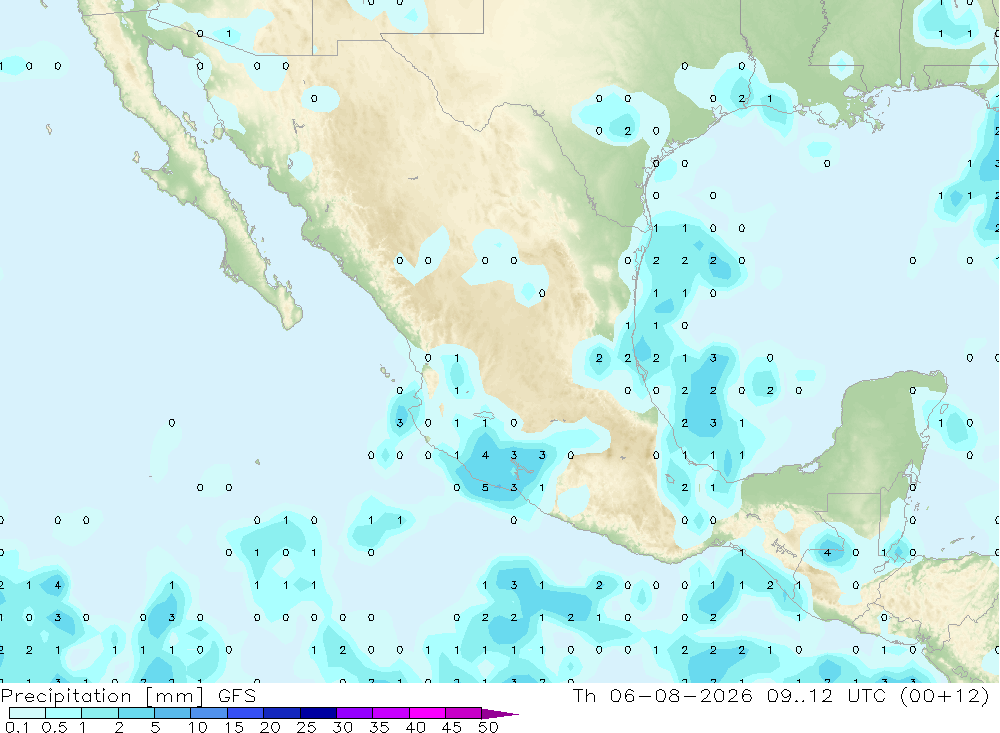Click the "45" legend scale label
This screenshot has width=1000, height=733.
(452, 727)
